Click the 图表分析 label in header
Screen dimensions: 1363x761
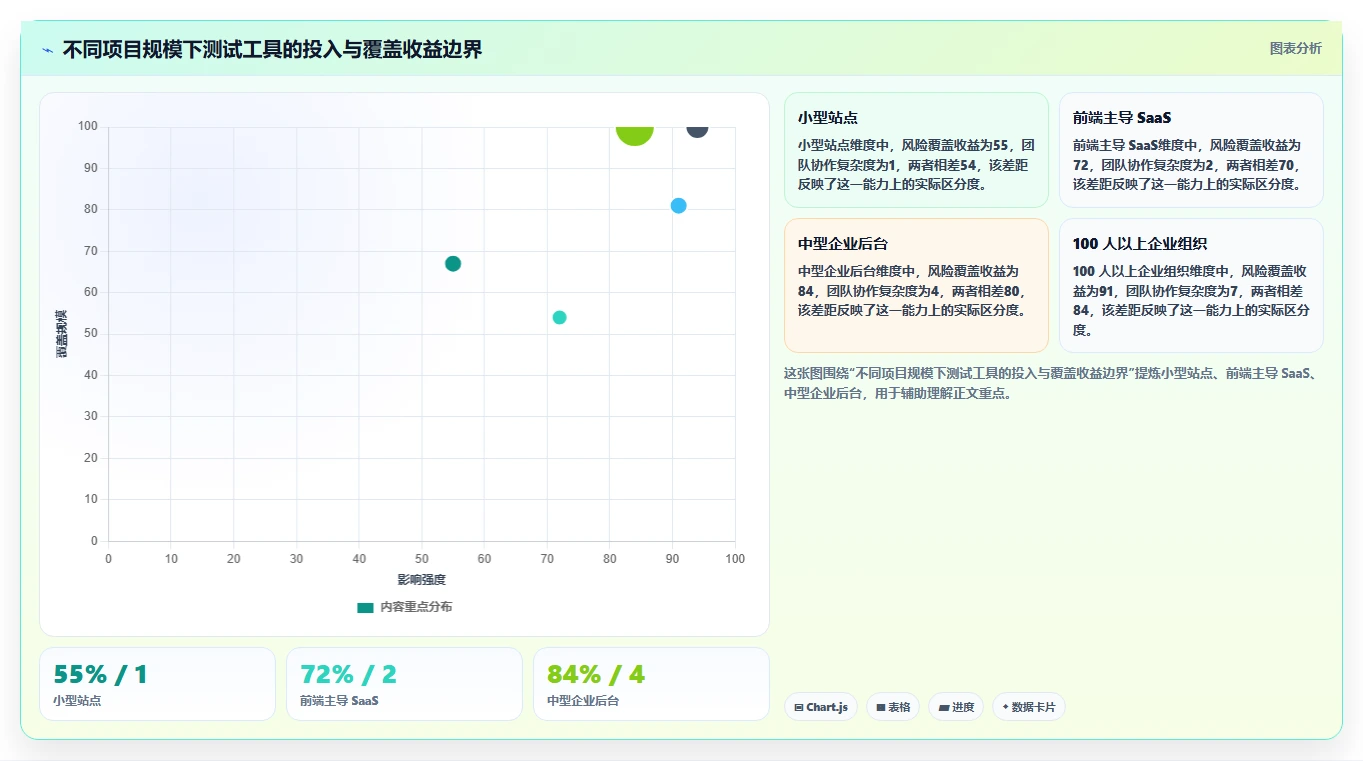tap(1295, 48)
